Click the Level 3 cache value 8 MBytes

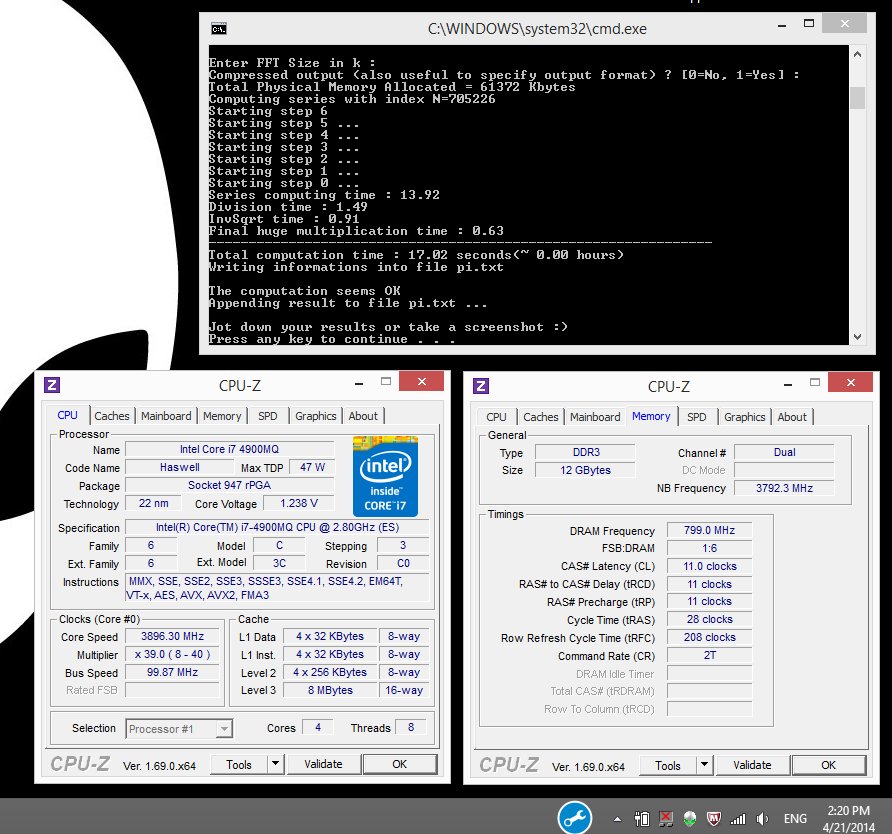click(330, 690)
